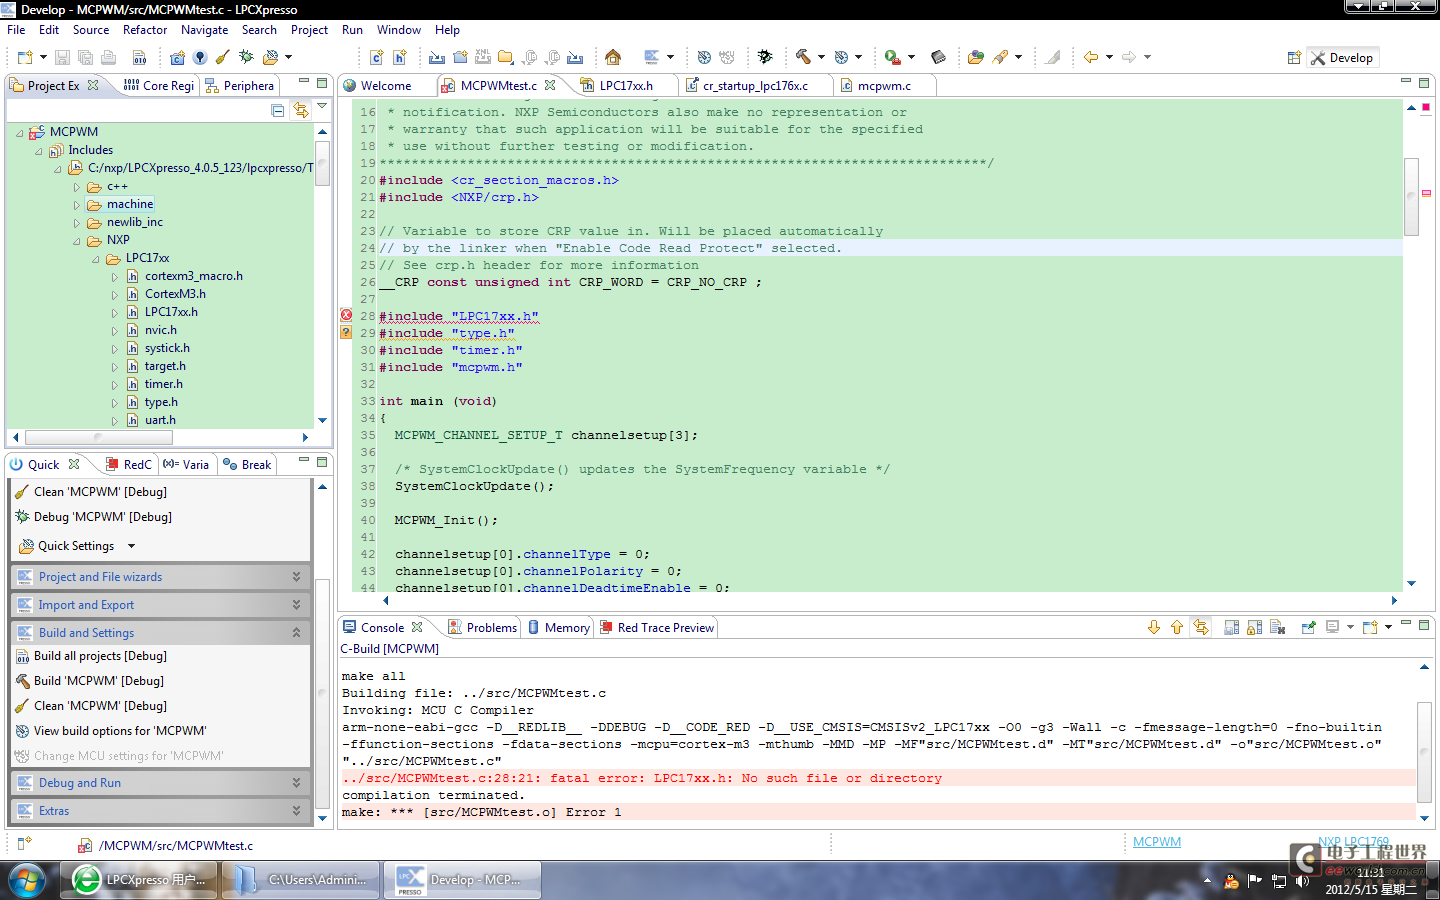
Task: Click the new header file icon
Action: pyautogui.click(x=400, y=57)
